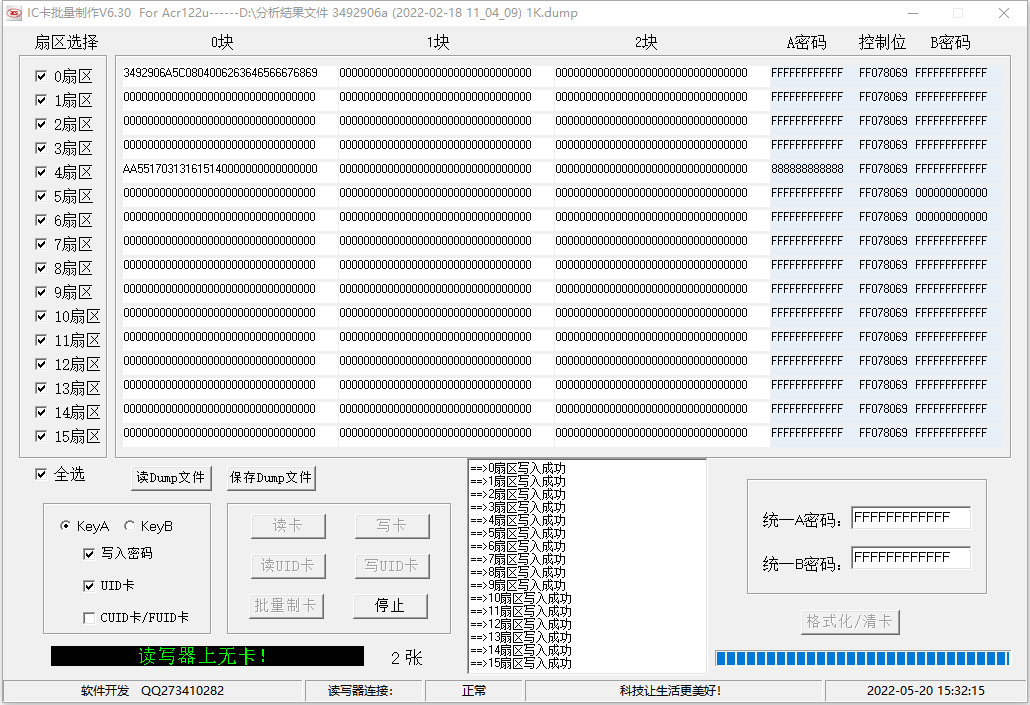Click the 统一B密码 input field

click(910, 557)
